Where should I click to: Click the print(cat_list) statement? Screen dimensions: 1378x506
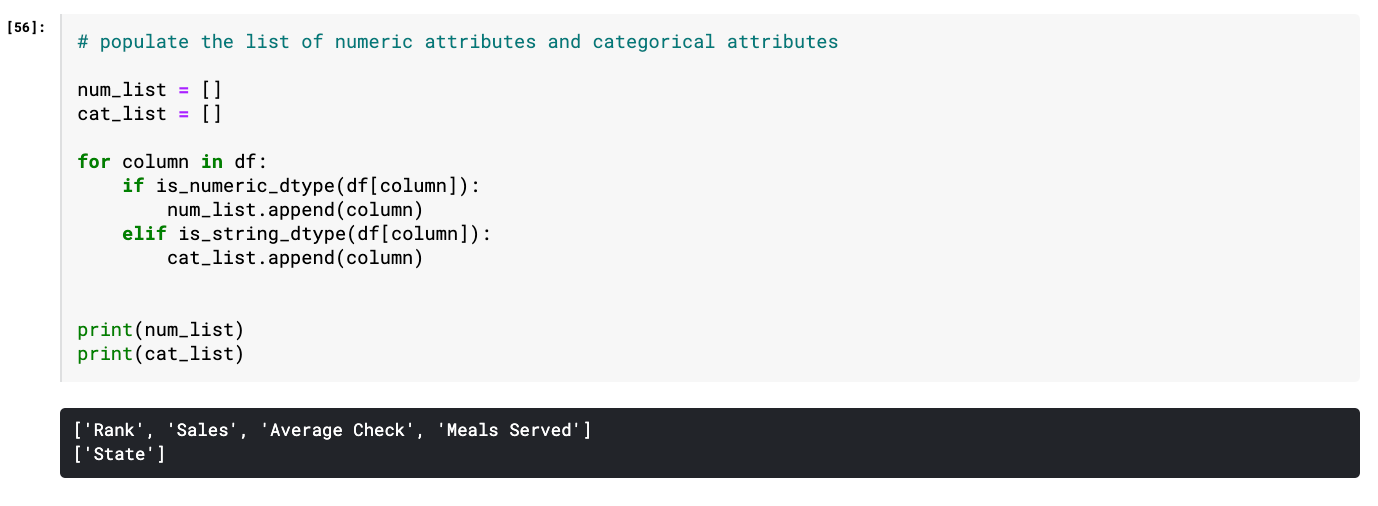click(160, 354)
